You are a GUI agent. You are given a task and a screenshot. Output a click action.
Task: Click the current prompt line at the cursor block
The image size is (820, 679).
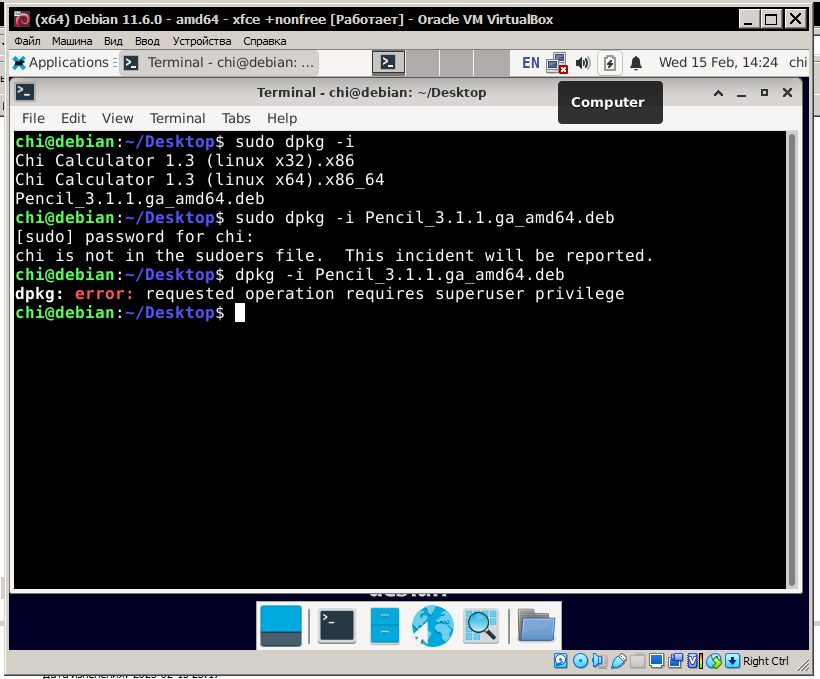(240, 313)
